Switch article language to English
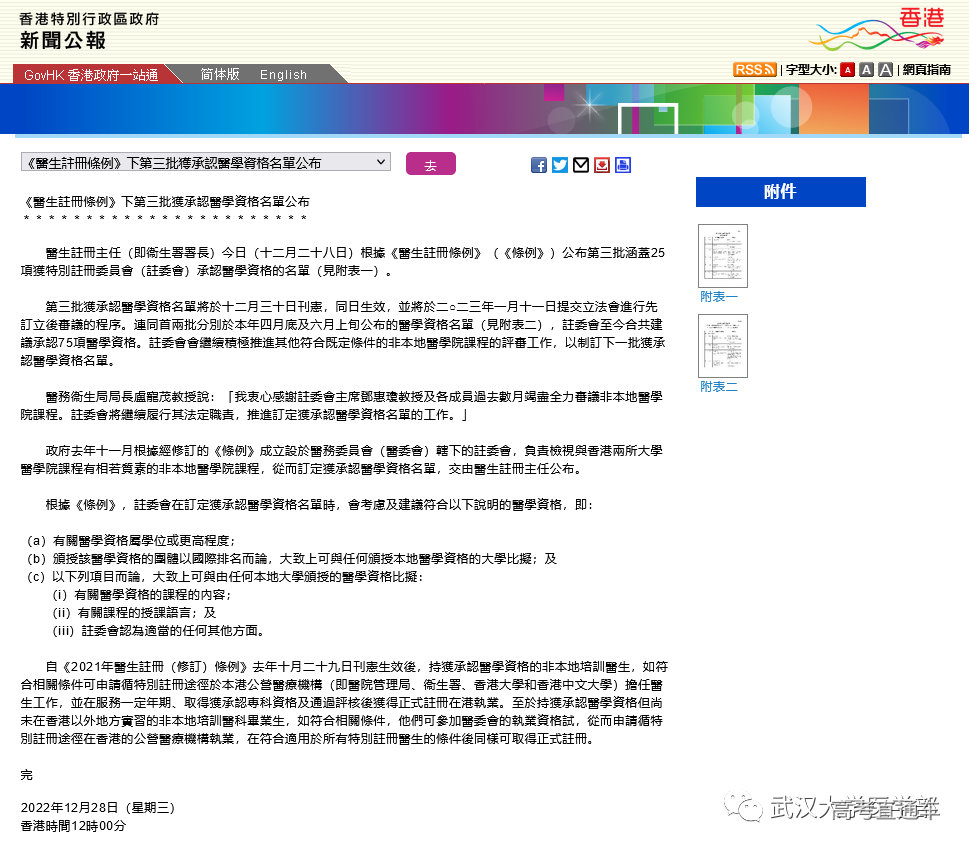The width and height of the screenshot is (969, 850). [x=283, y=74]
